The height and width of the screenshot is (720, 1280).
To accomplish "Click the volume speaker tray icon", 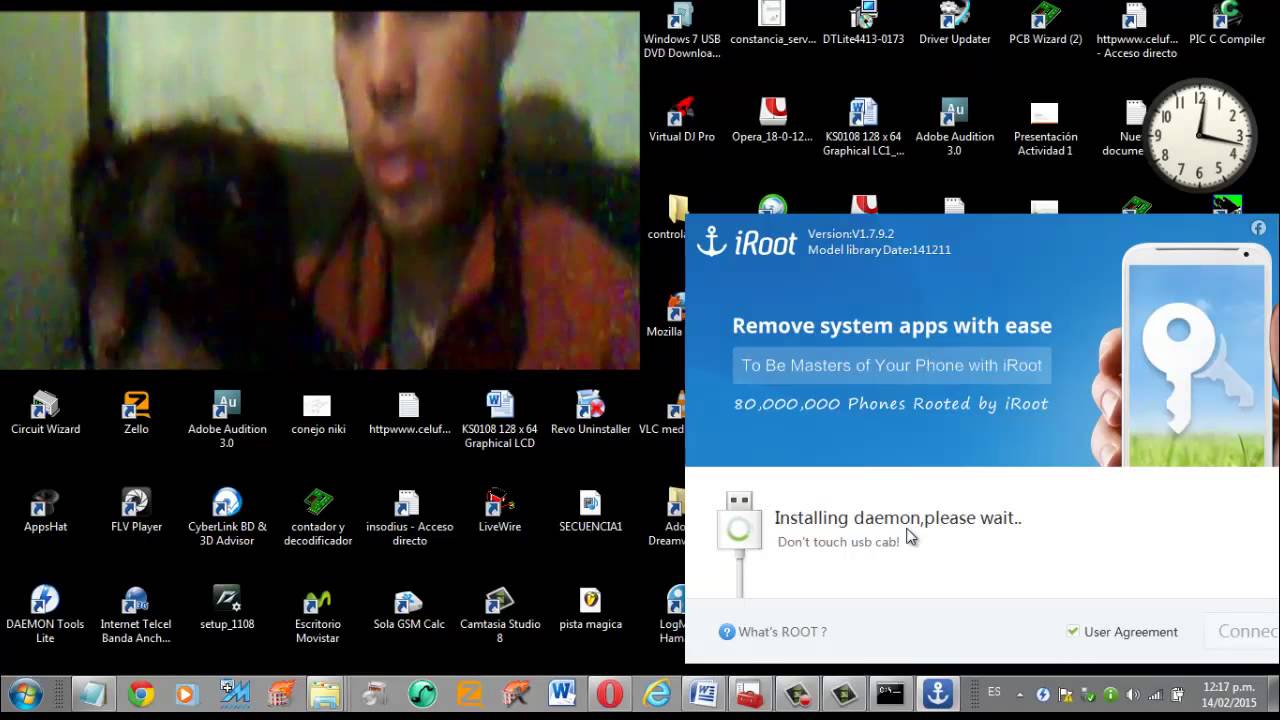I will [1133, 694].
